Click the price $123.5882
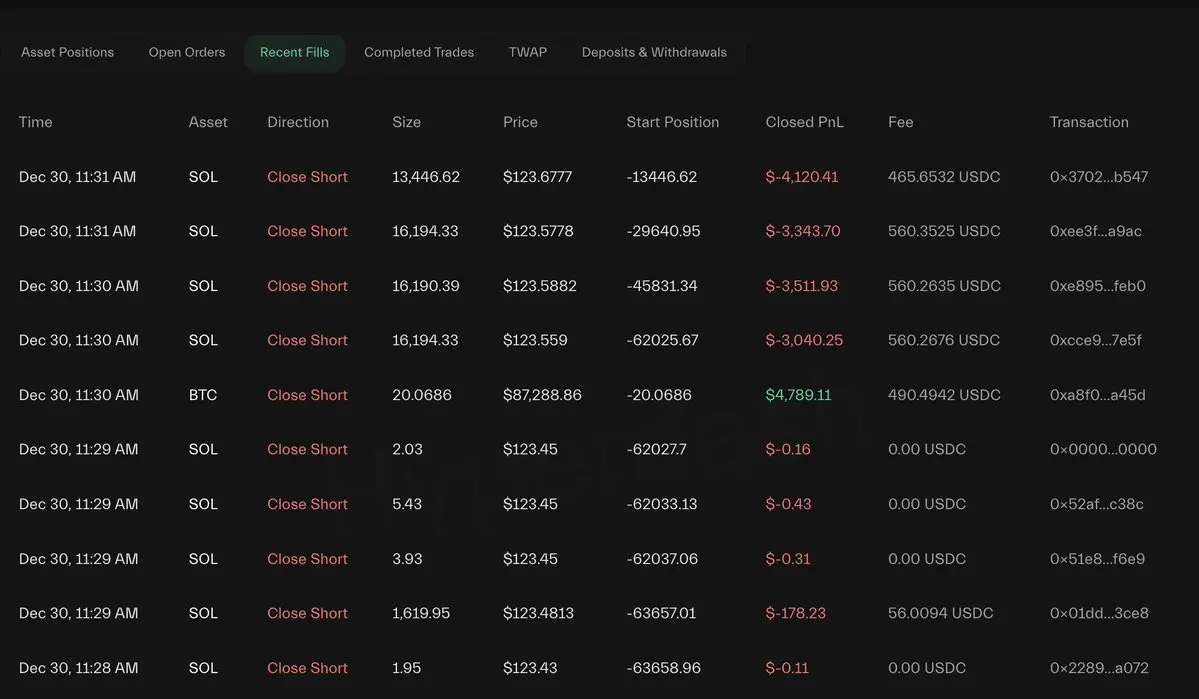1199x699 pixels. [x=540, y=285]
